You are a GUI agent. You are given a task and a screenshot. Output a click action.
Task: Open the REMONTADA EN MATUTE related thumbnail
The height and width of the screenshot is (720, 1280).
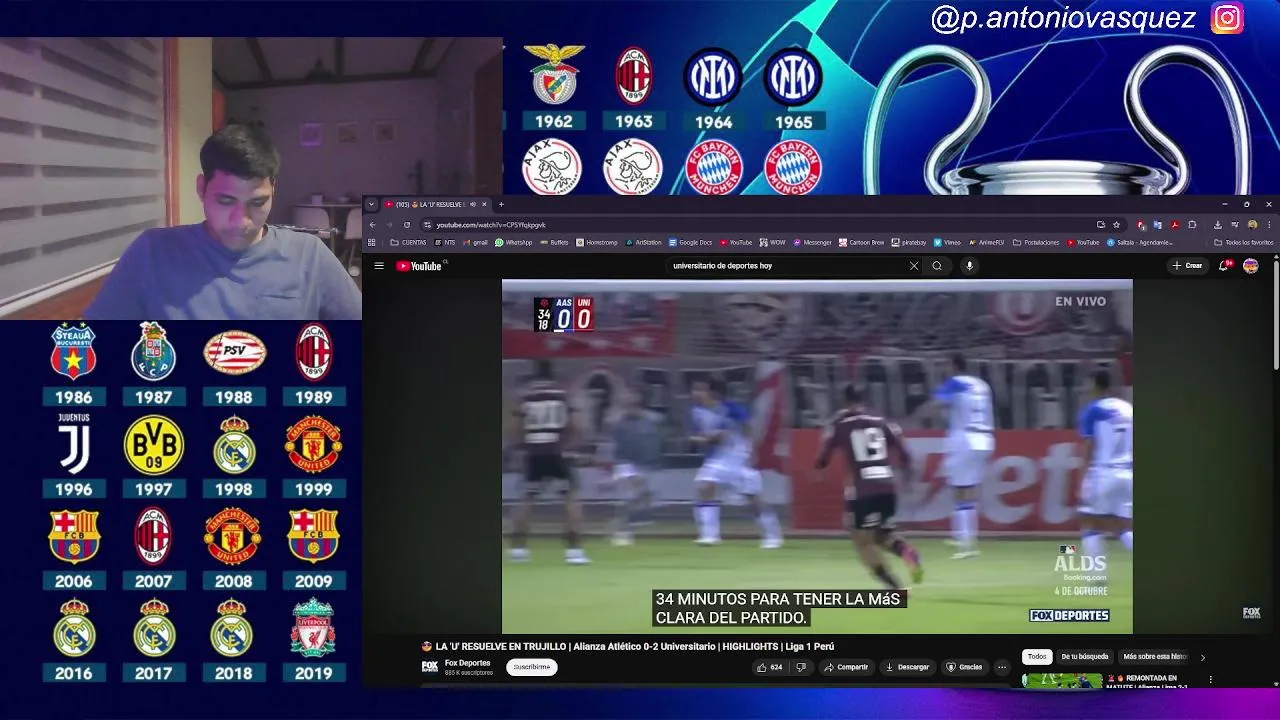tap(1061, 680)
